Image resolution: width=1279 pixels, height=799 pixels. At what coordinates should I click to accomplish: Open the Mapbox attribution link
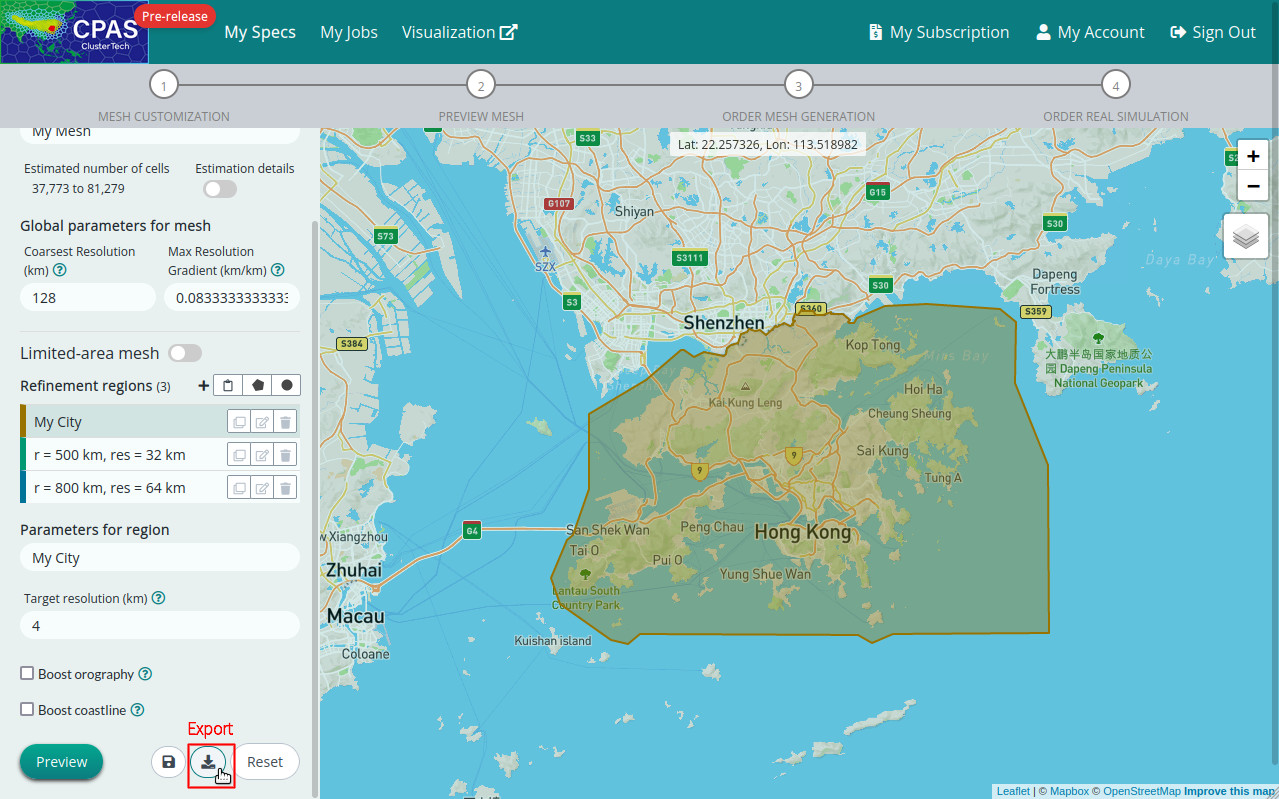pyautogui.click(x=1069, y=791)
